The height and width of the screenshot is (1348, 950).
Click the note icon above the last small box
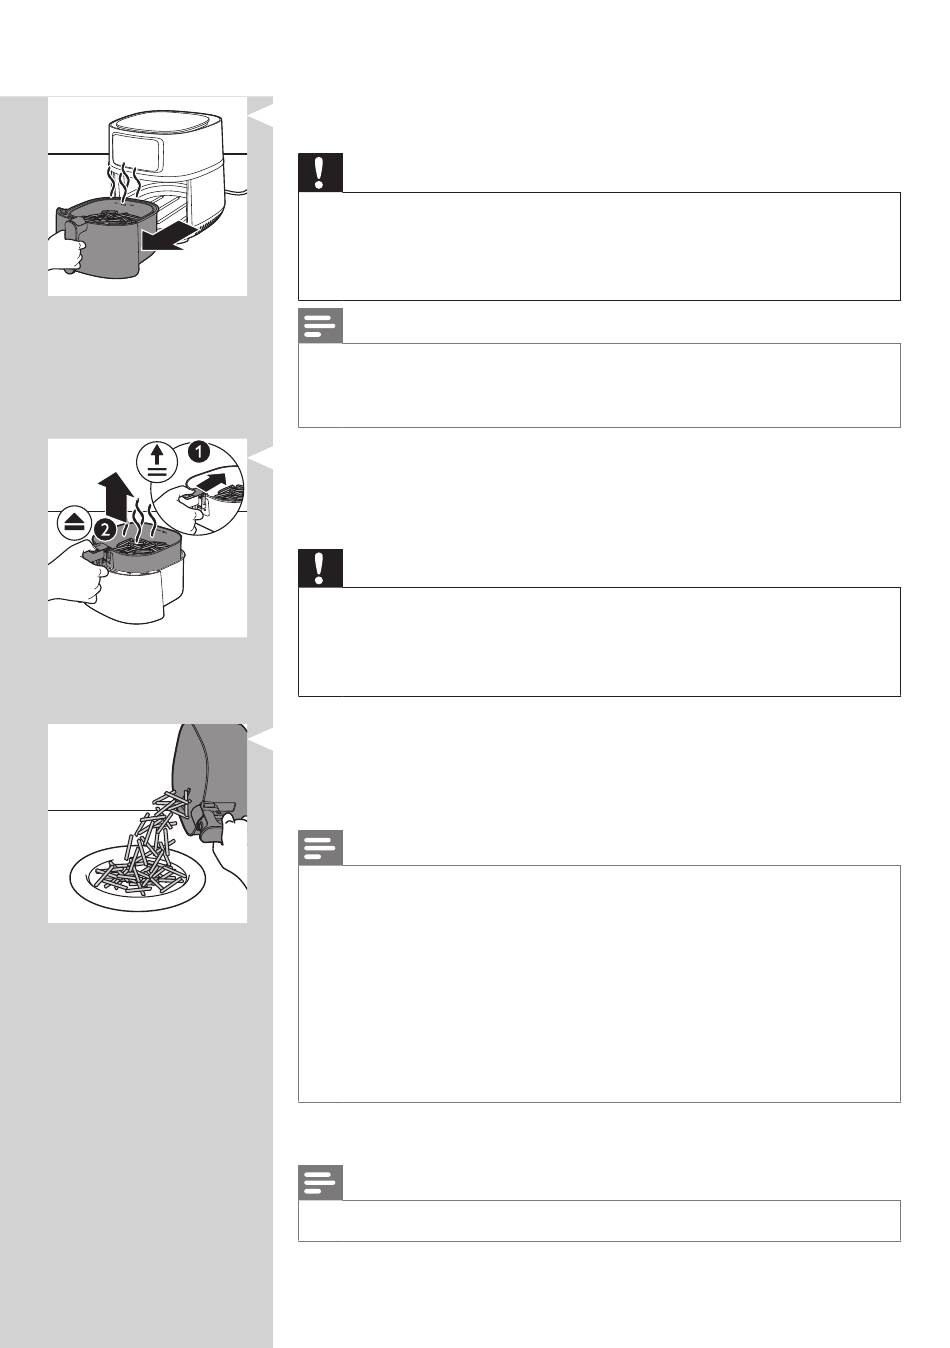[x=320, y=1182]
